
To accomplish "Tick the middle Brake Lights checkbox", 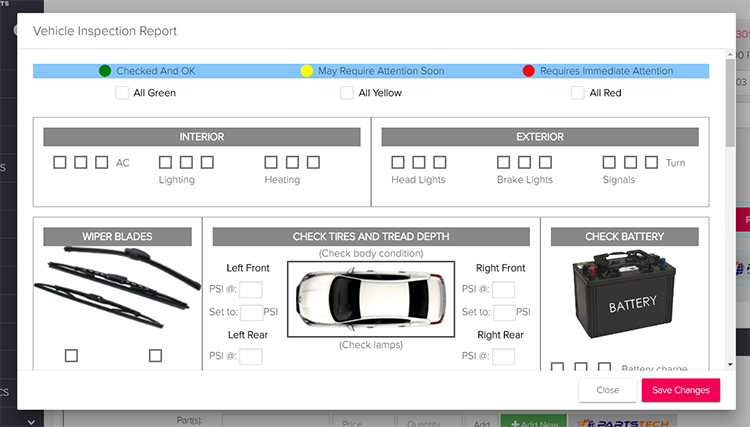I will pyautogui.click(x=525, y=162).
